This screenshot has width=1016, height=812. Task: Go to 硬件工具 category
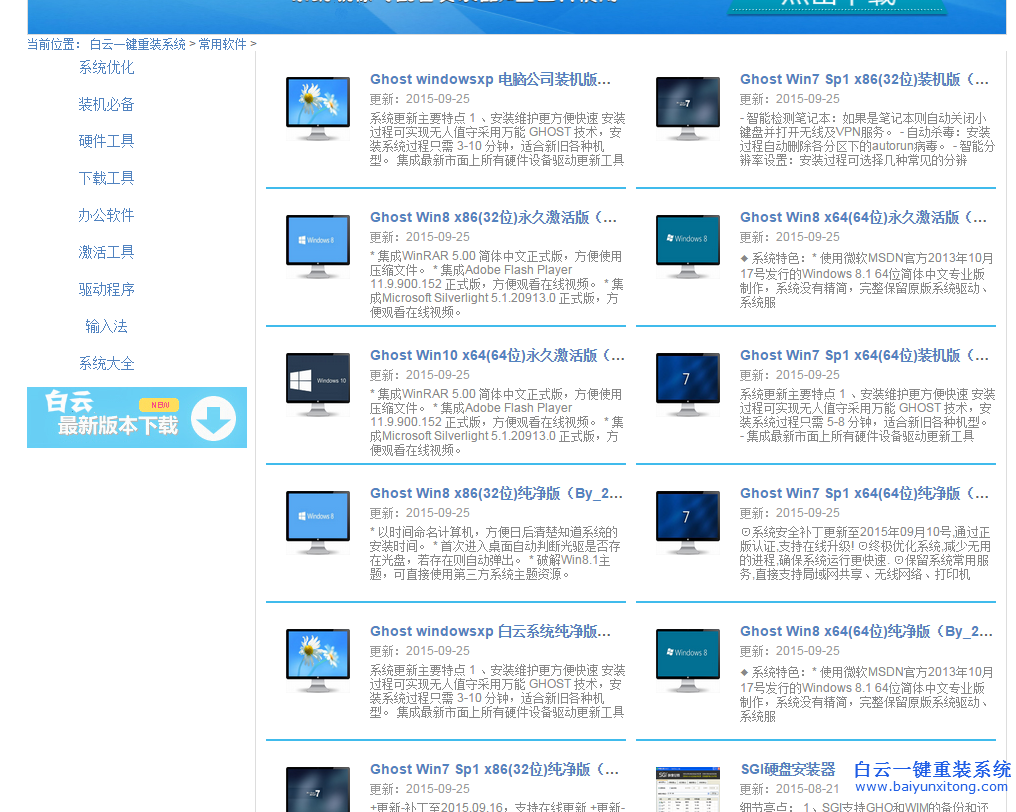click(x=106, y=141)
